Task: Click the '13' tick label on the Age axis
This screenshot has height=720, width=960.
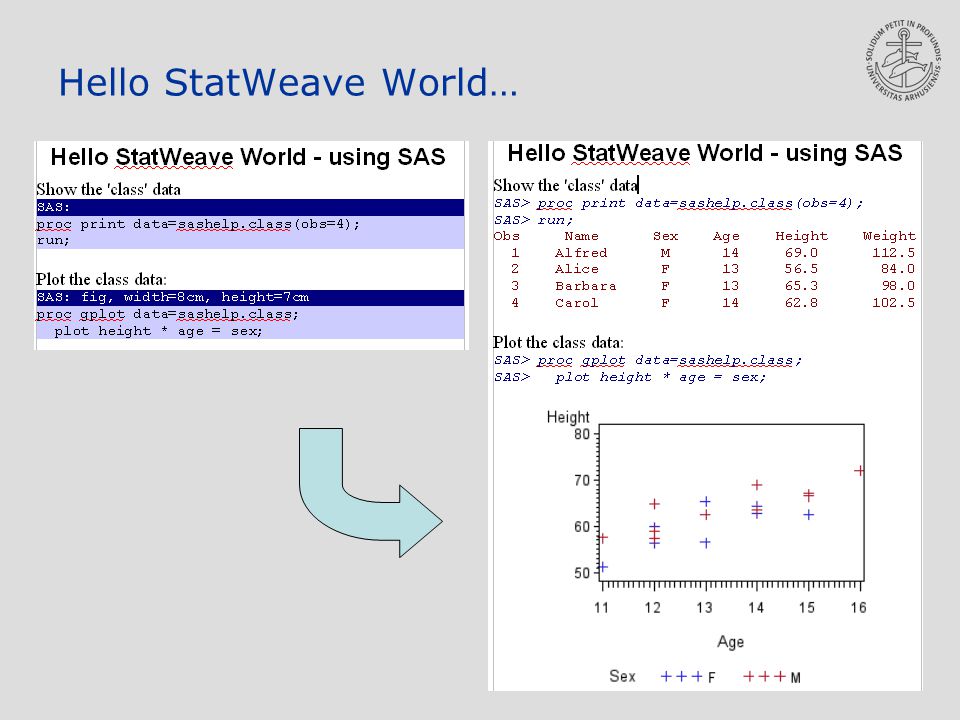Action: tap(704, 607)
